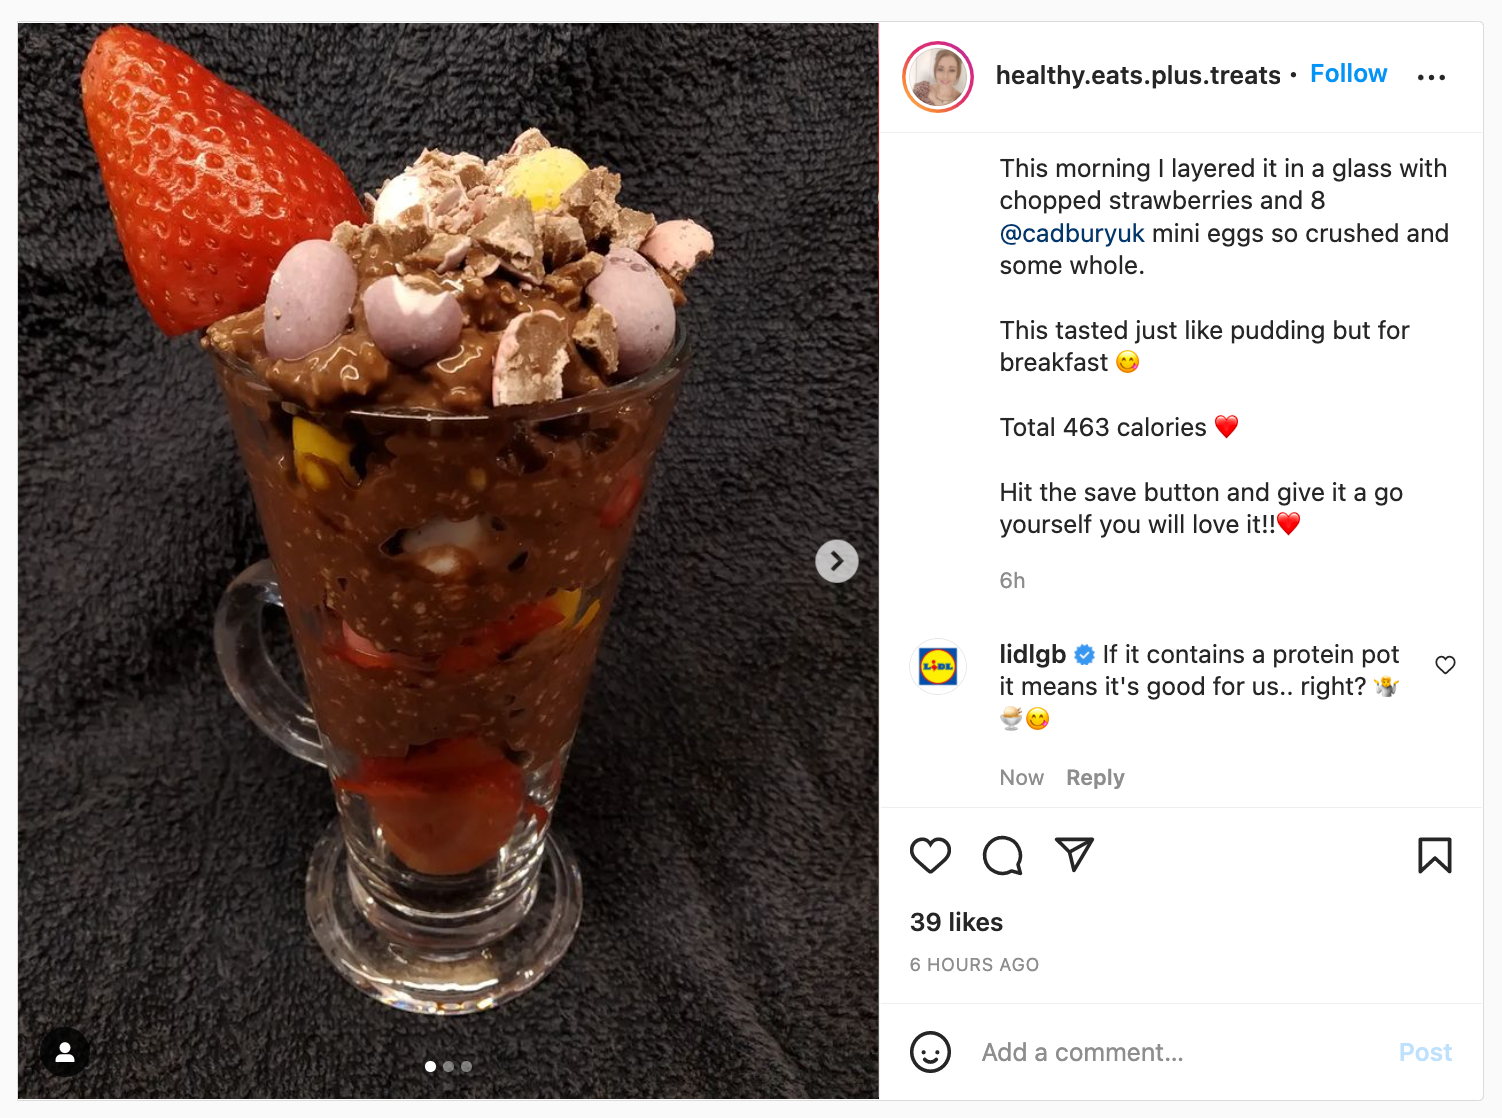The height and width of the screenshot is (1118, 1502).
Task: Like the lidlgb comment heart
Action: [1445, 665]
